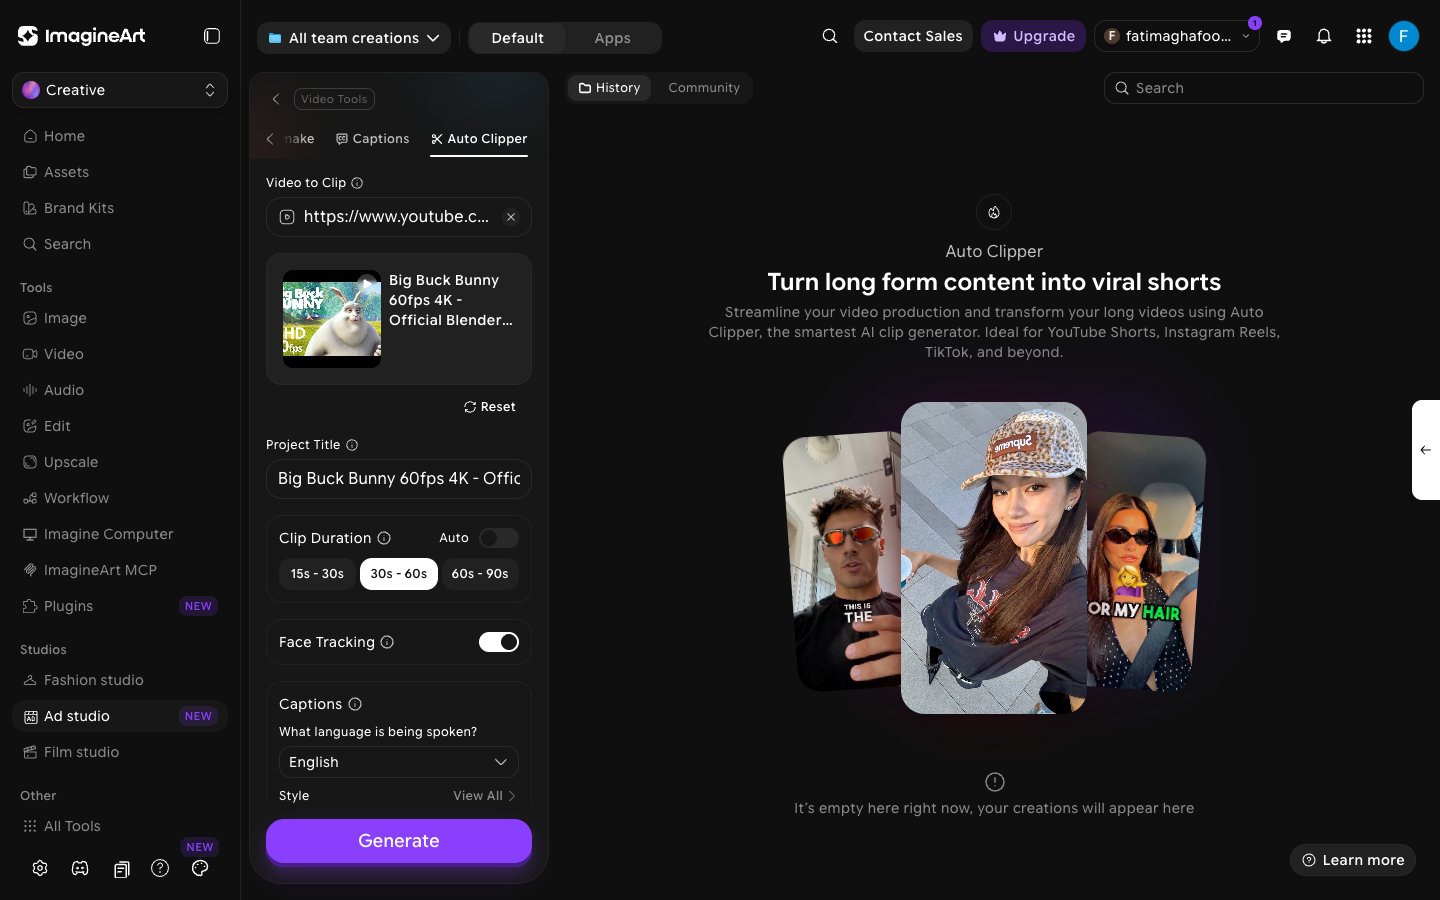Show previous tabs using left chevron near Captions
Screen dimensions: 1440x900
tap(270, 139)
